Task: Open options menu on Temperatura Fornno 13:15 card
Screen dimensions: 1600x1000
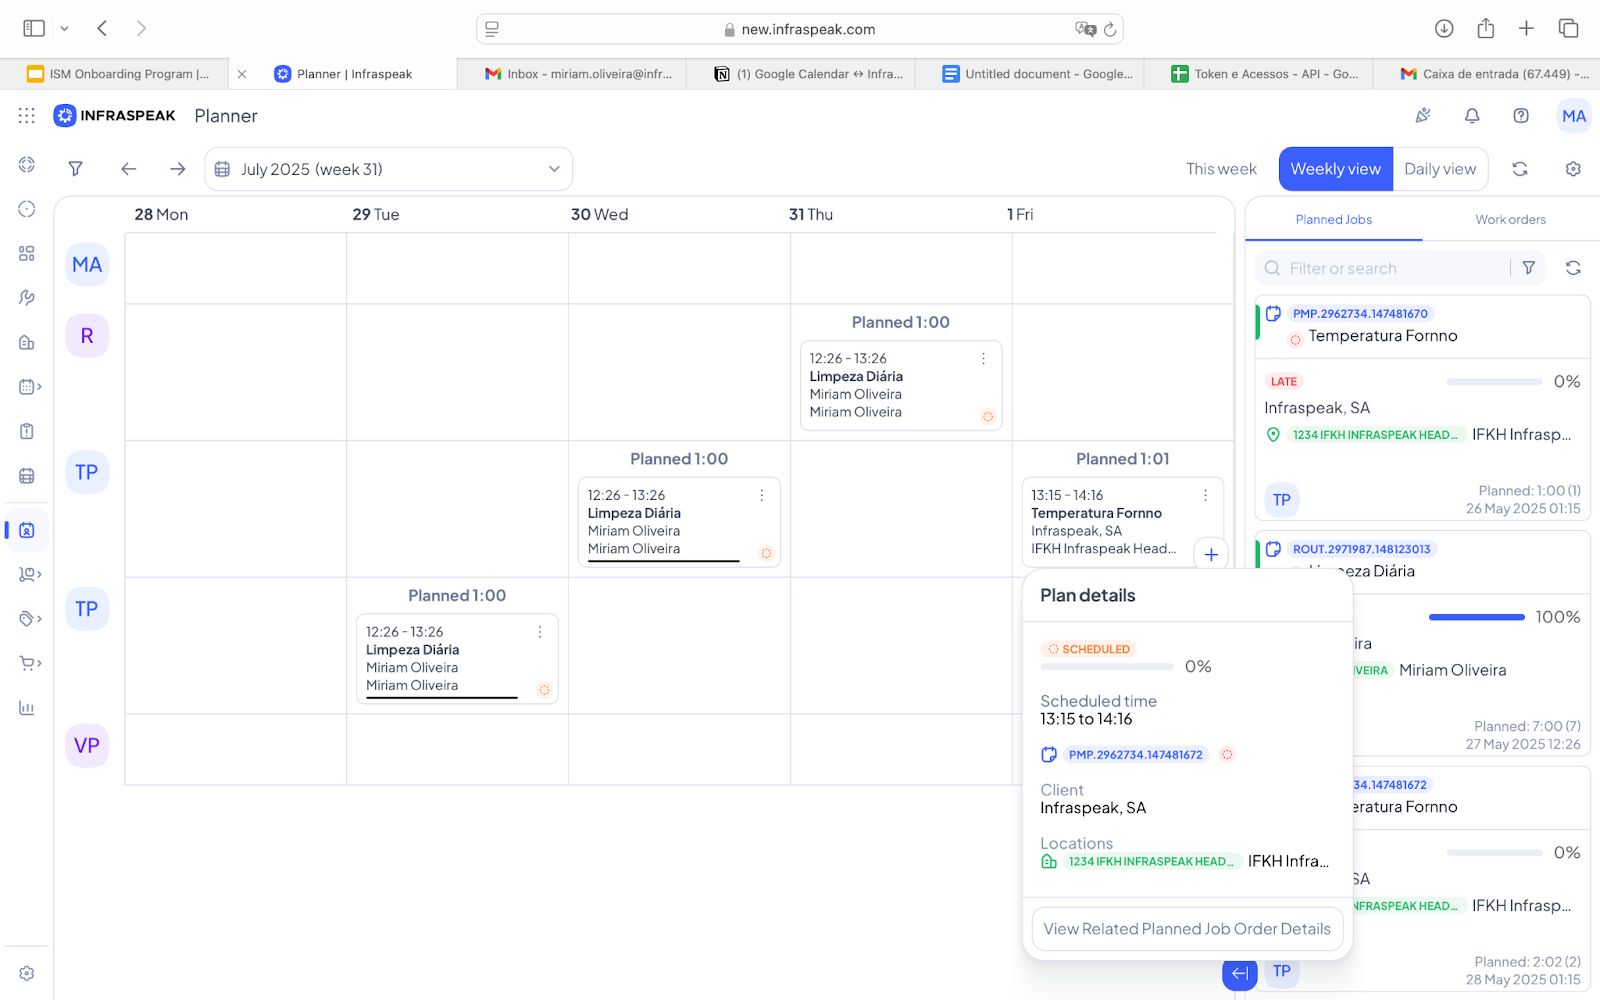Action: pos(1205,496)
